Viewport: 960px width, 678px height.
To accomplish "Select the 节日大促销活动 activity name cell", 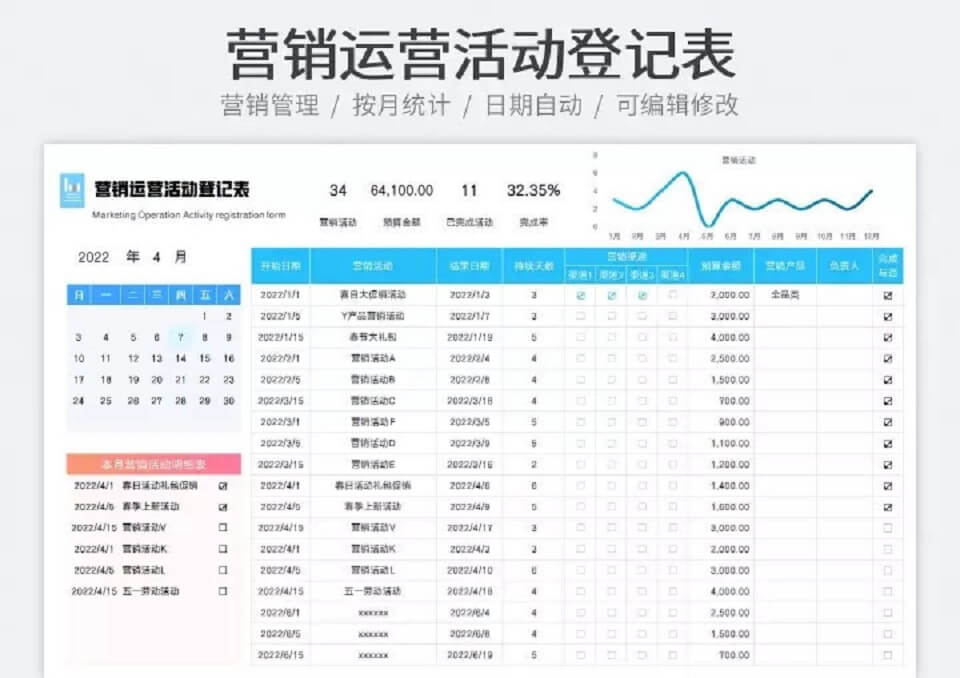I will coord(373,295).
